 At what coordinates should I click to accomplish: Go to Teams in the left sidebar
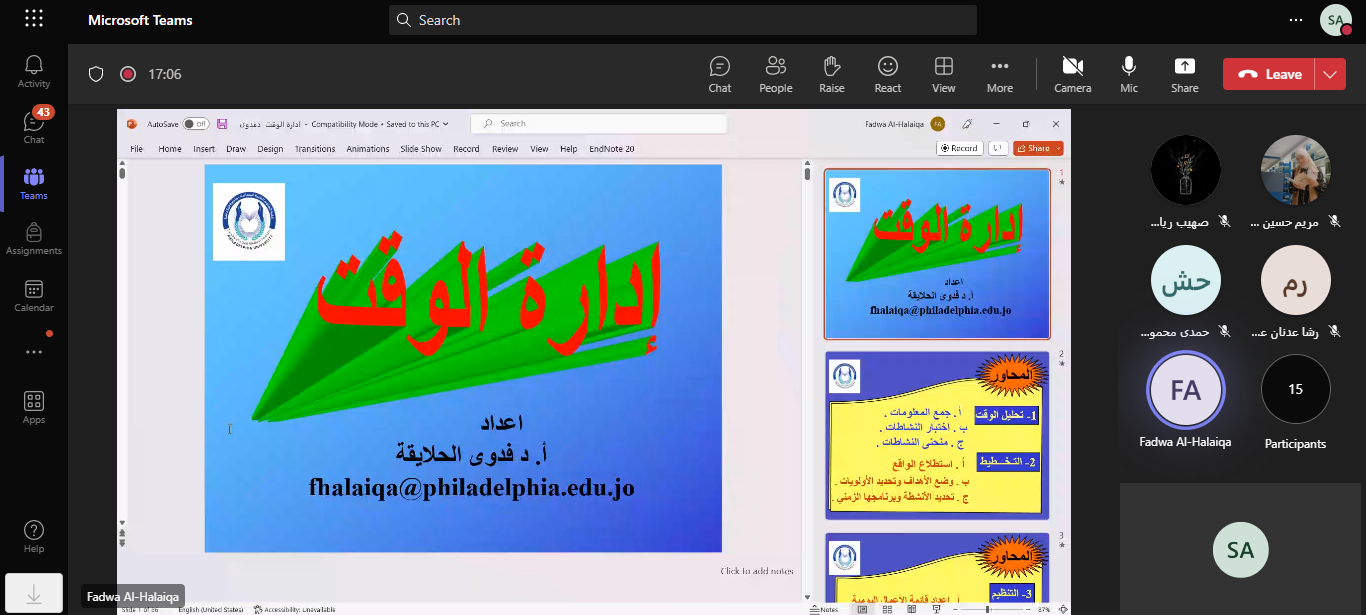click(34, 183)
